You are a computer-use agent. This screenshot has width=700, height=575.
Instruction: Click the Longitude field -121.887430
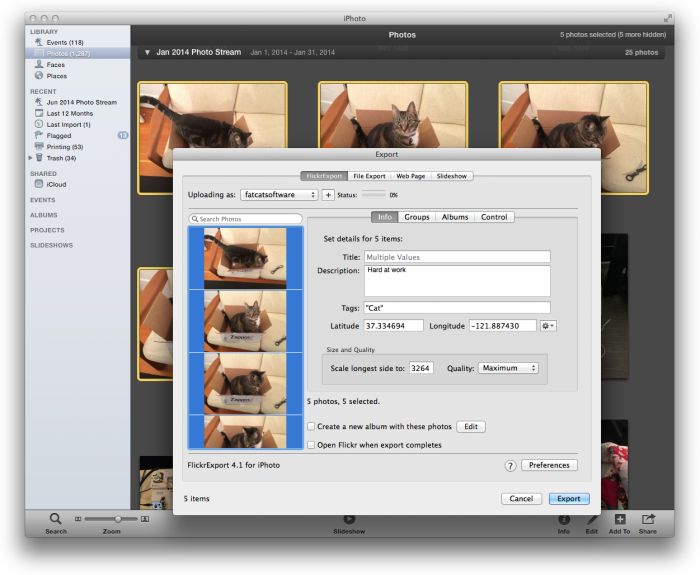503,326
